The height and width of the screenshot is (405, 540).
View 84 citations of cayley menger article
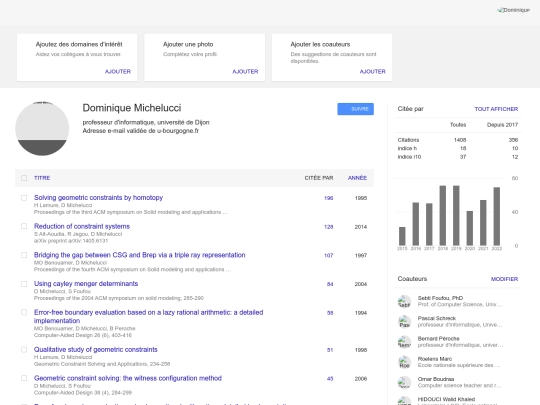click(x=330, y=284)
